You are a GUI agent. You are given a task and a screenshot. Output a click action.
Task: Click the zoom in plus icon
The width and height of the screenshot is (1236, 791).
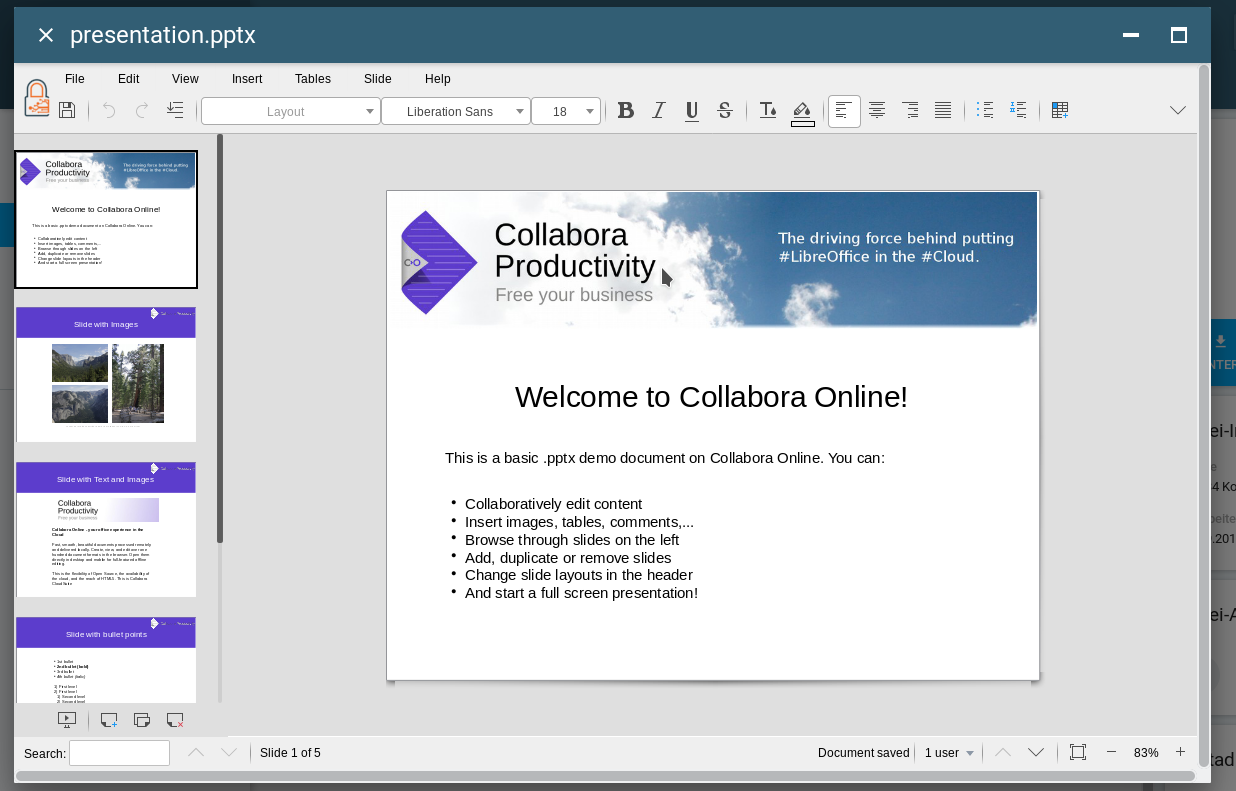pos(1180,752)
